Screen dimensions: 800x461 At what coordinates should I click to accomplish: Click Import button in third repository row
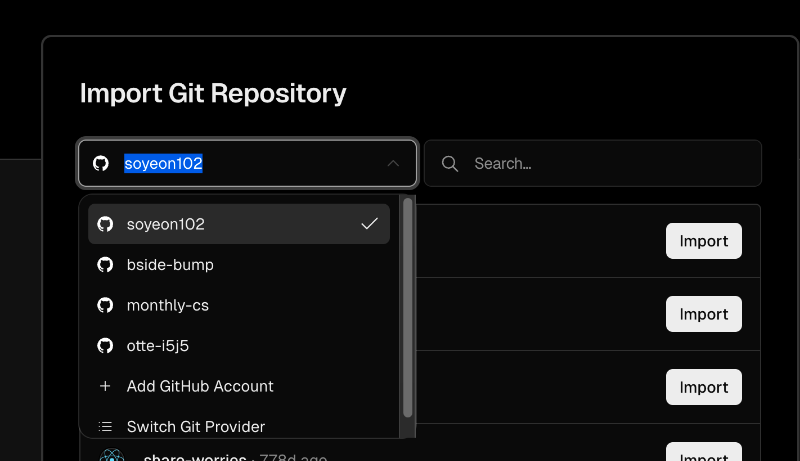pos(704,387)
